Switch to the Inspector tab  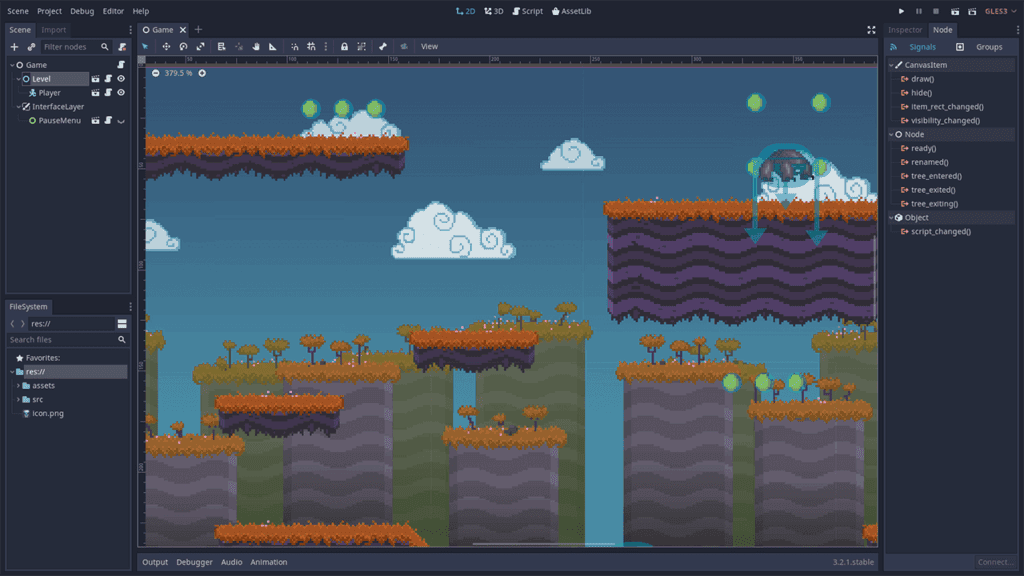point(904,30)
